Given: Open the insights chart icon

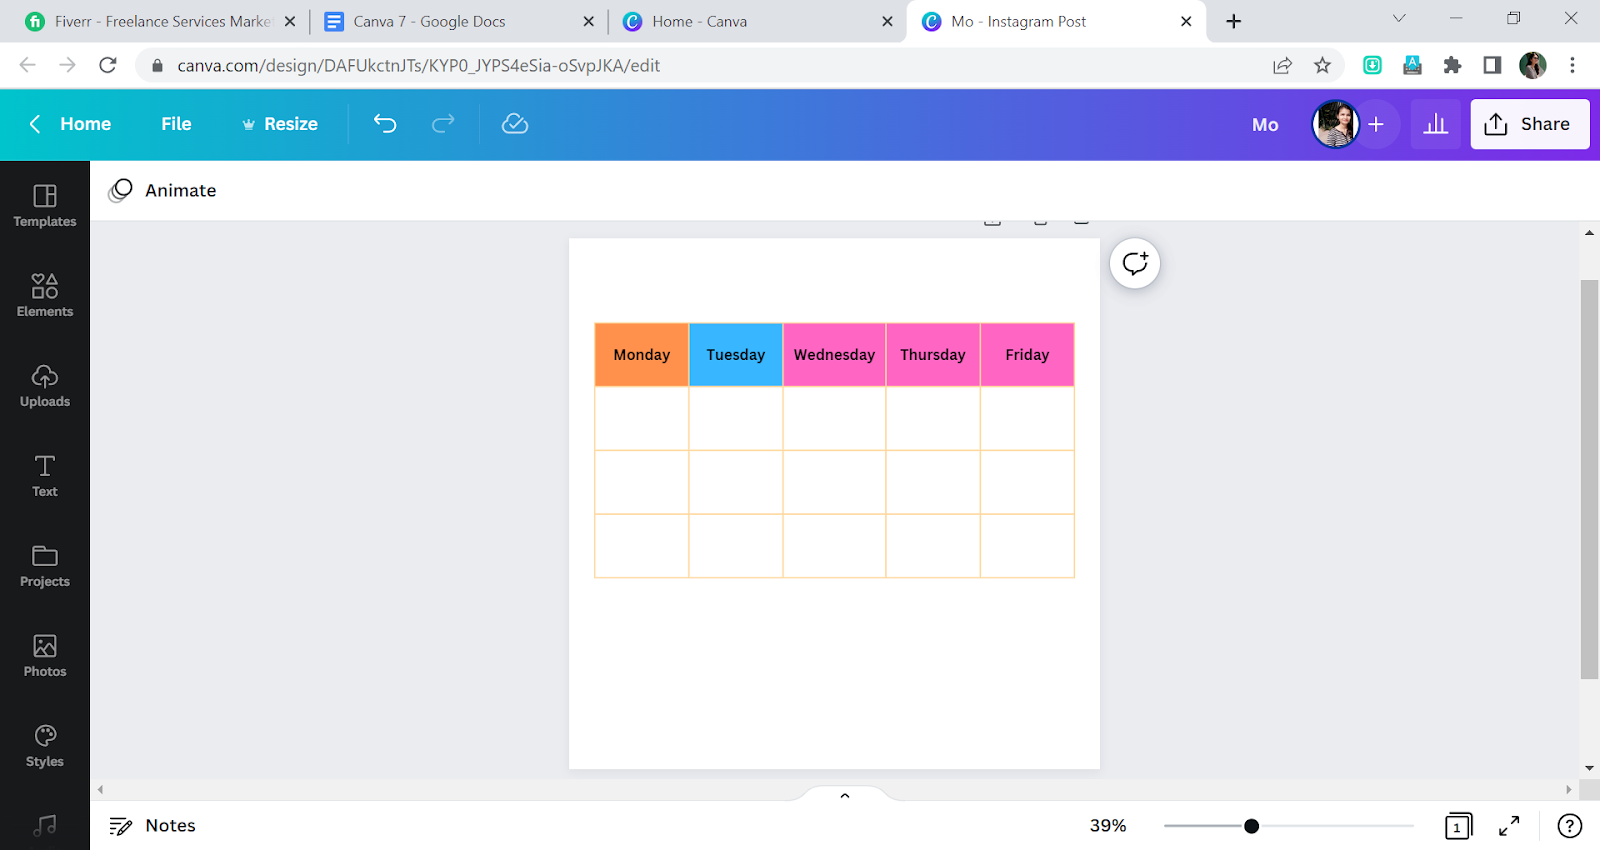Looking at the screenshot, I should [1436, 124].
